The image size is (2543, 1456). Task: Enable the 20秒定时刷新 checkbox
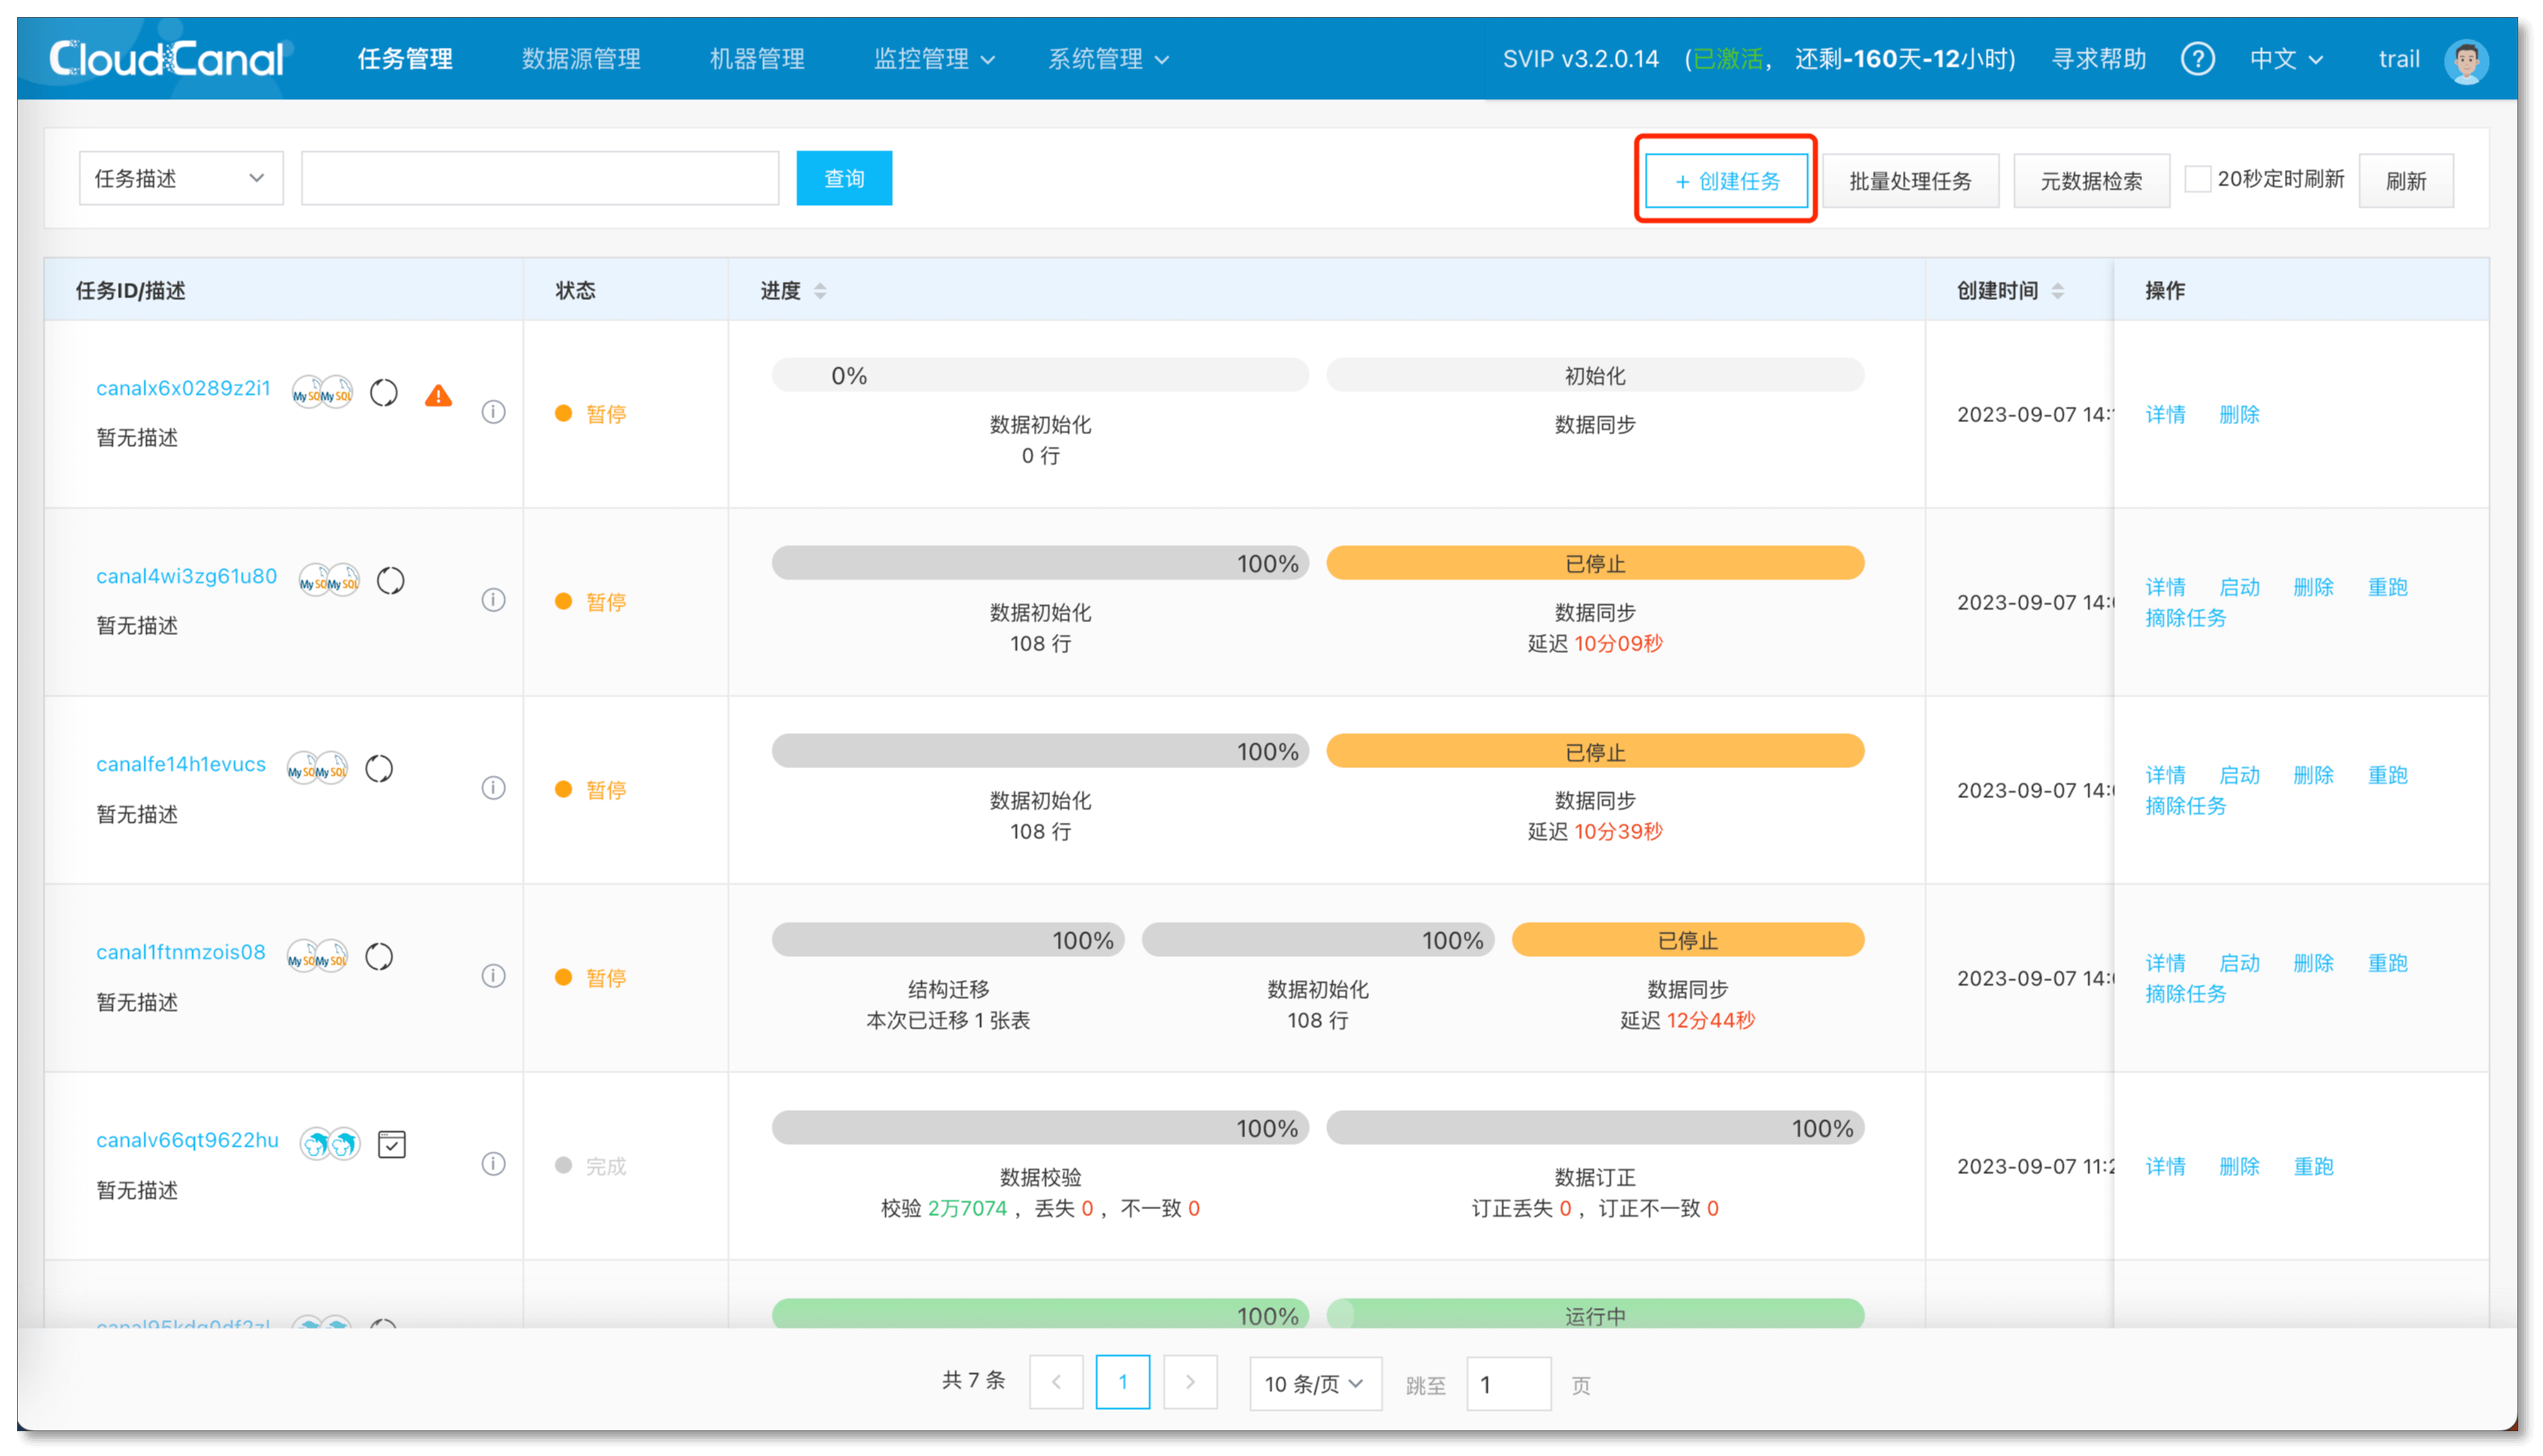click(2197, 179)
